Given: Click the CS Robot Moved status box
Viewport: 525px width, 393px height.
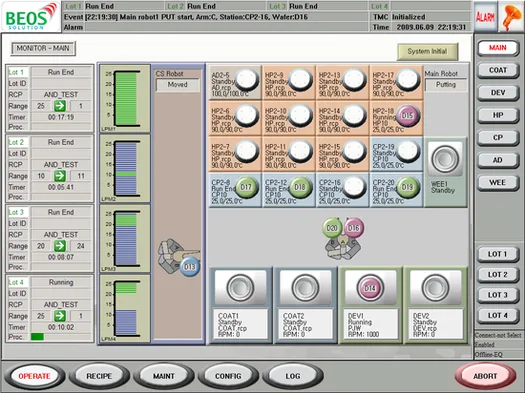Looking at the screenshot, I should click(178, 85).
